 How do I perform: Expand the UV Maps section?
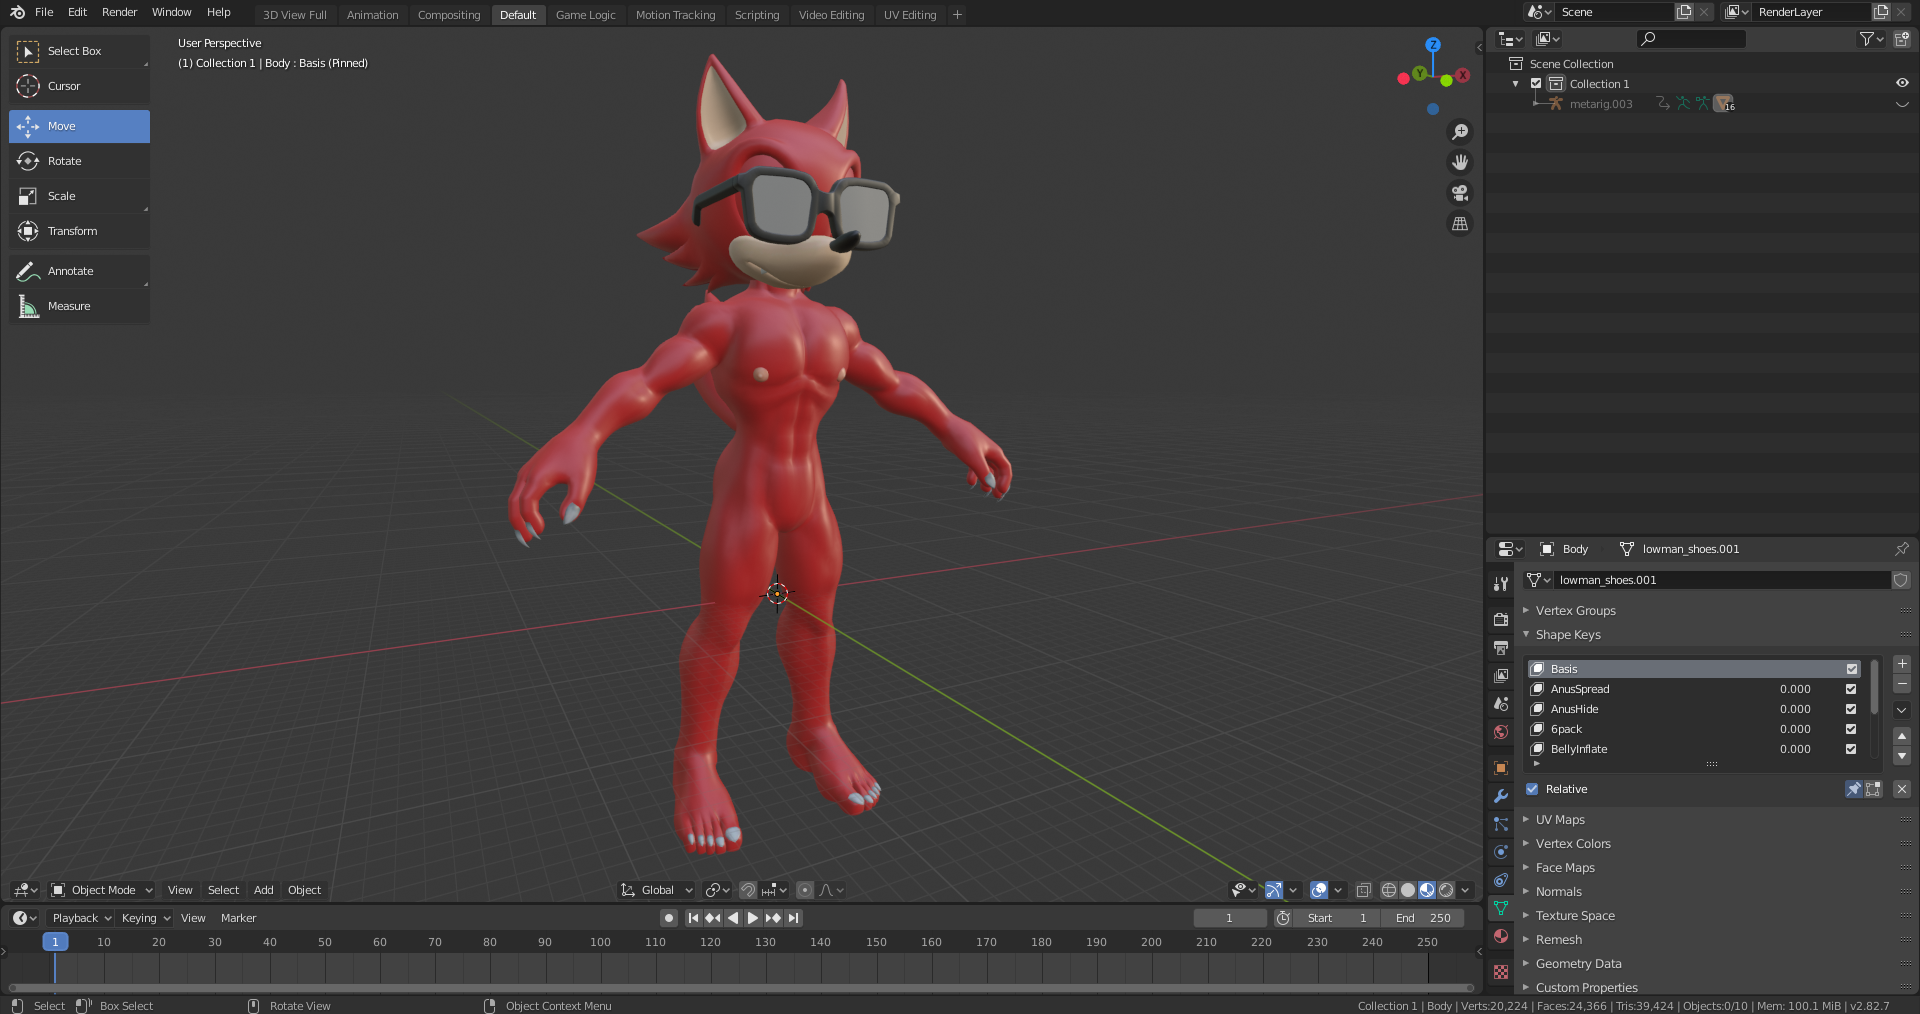point(1560,820)
